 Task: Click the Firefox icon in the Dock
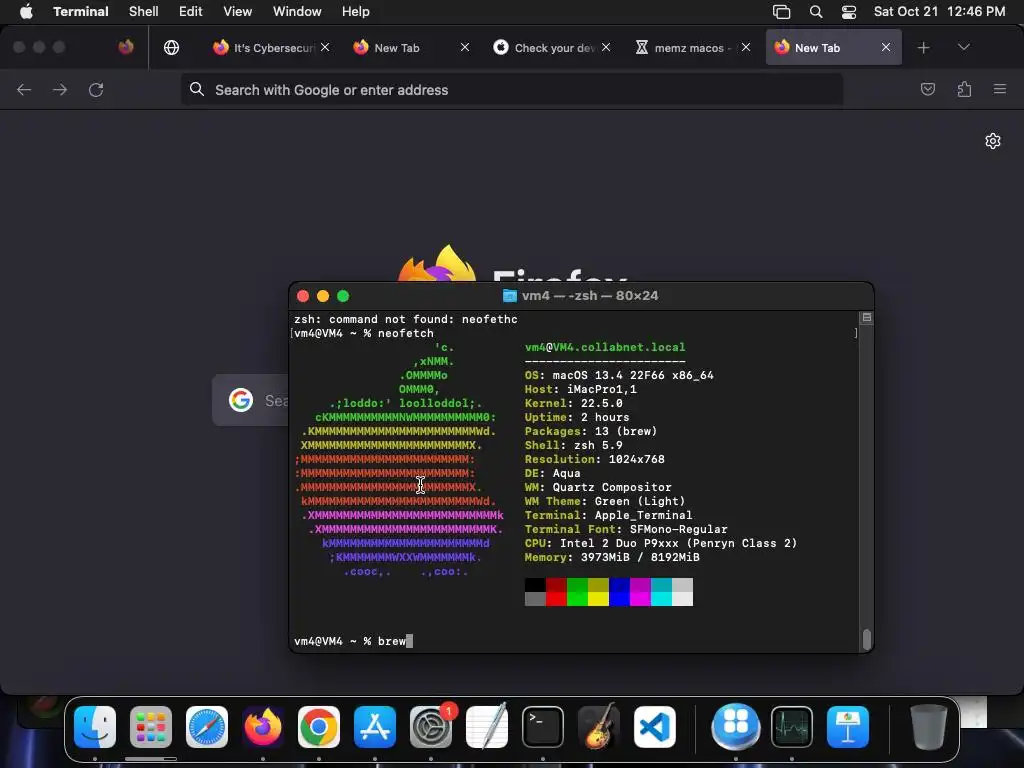[x=263, y=727]
